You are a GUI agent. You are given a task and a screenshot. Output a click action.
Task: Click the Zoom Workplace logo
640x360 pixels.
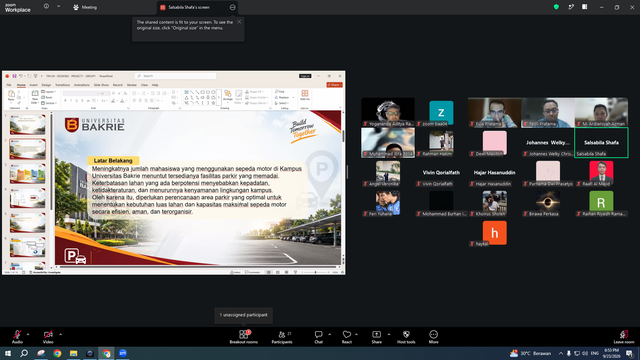tap(18, 8)
